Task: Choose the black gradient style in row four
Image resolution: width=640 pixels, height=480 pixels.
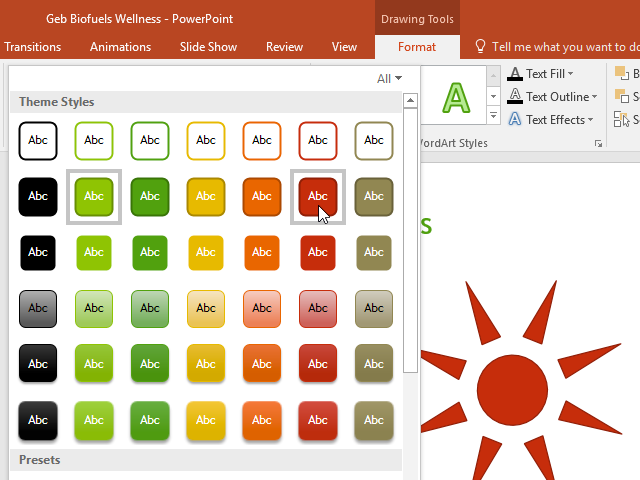Action: point(38,309)
